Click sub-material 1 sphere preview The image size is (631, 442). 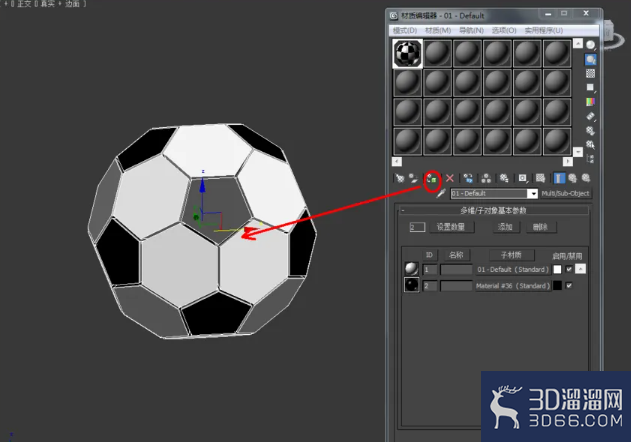pyautogui.click(x=411, y=269)
